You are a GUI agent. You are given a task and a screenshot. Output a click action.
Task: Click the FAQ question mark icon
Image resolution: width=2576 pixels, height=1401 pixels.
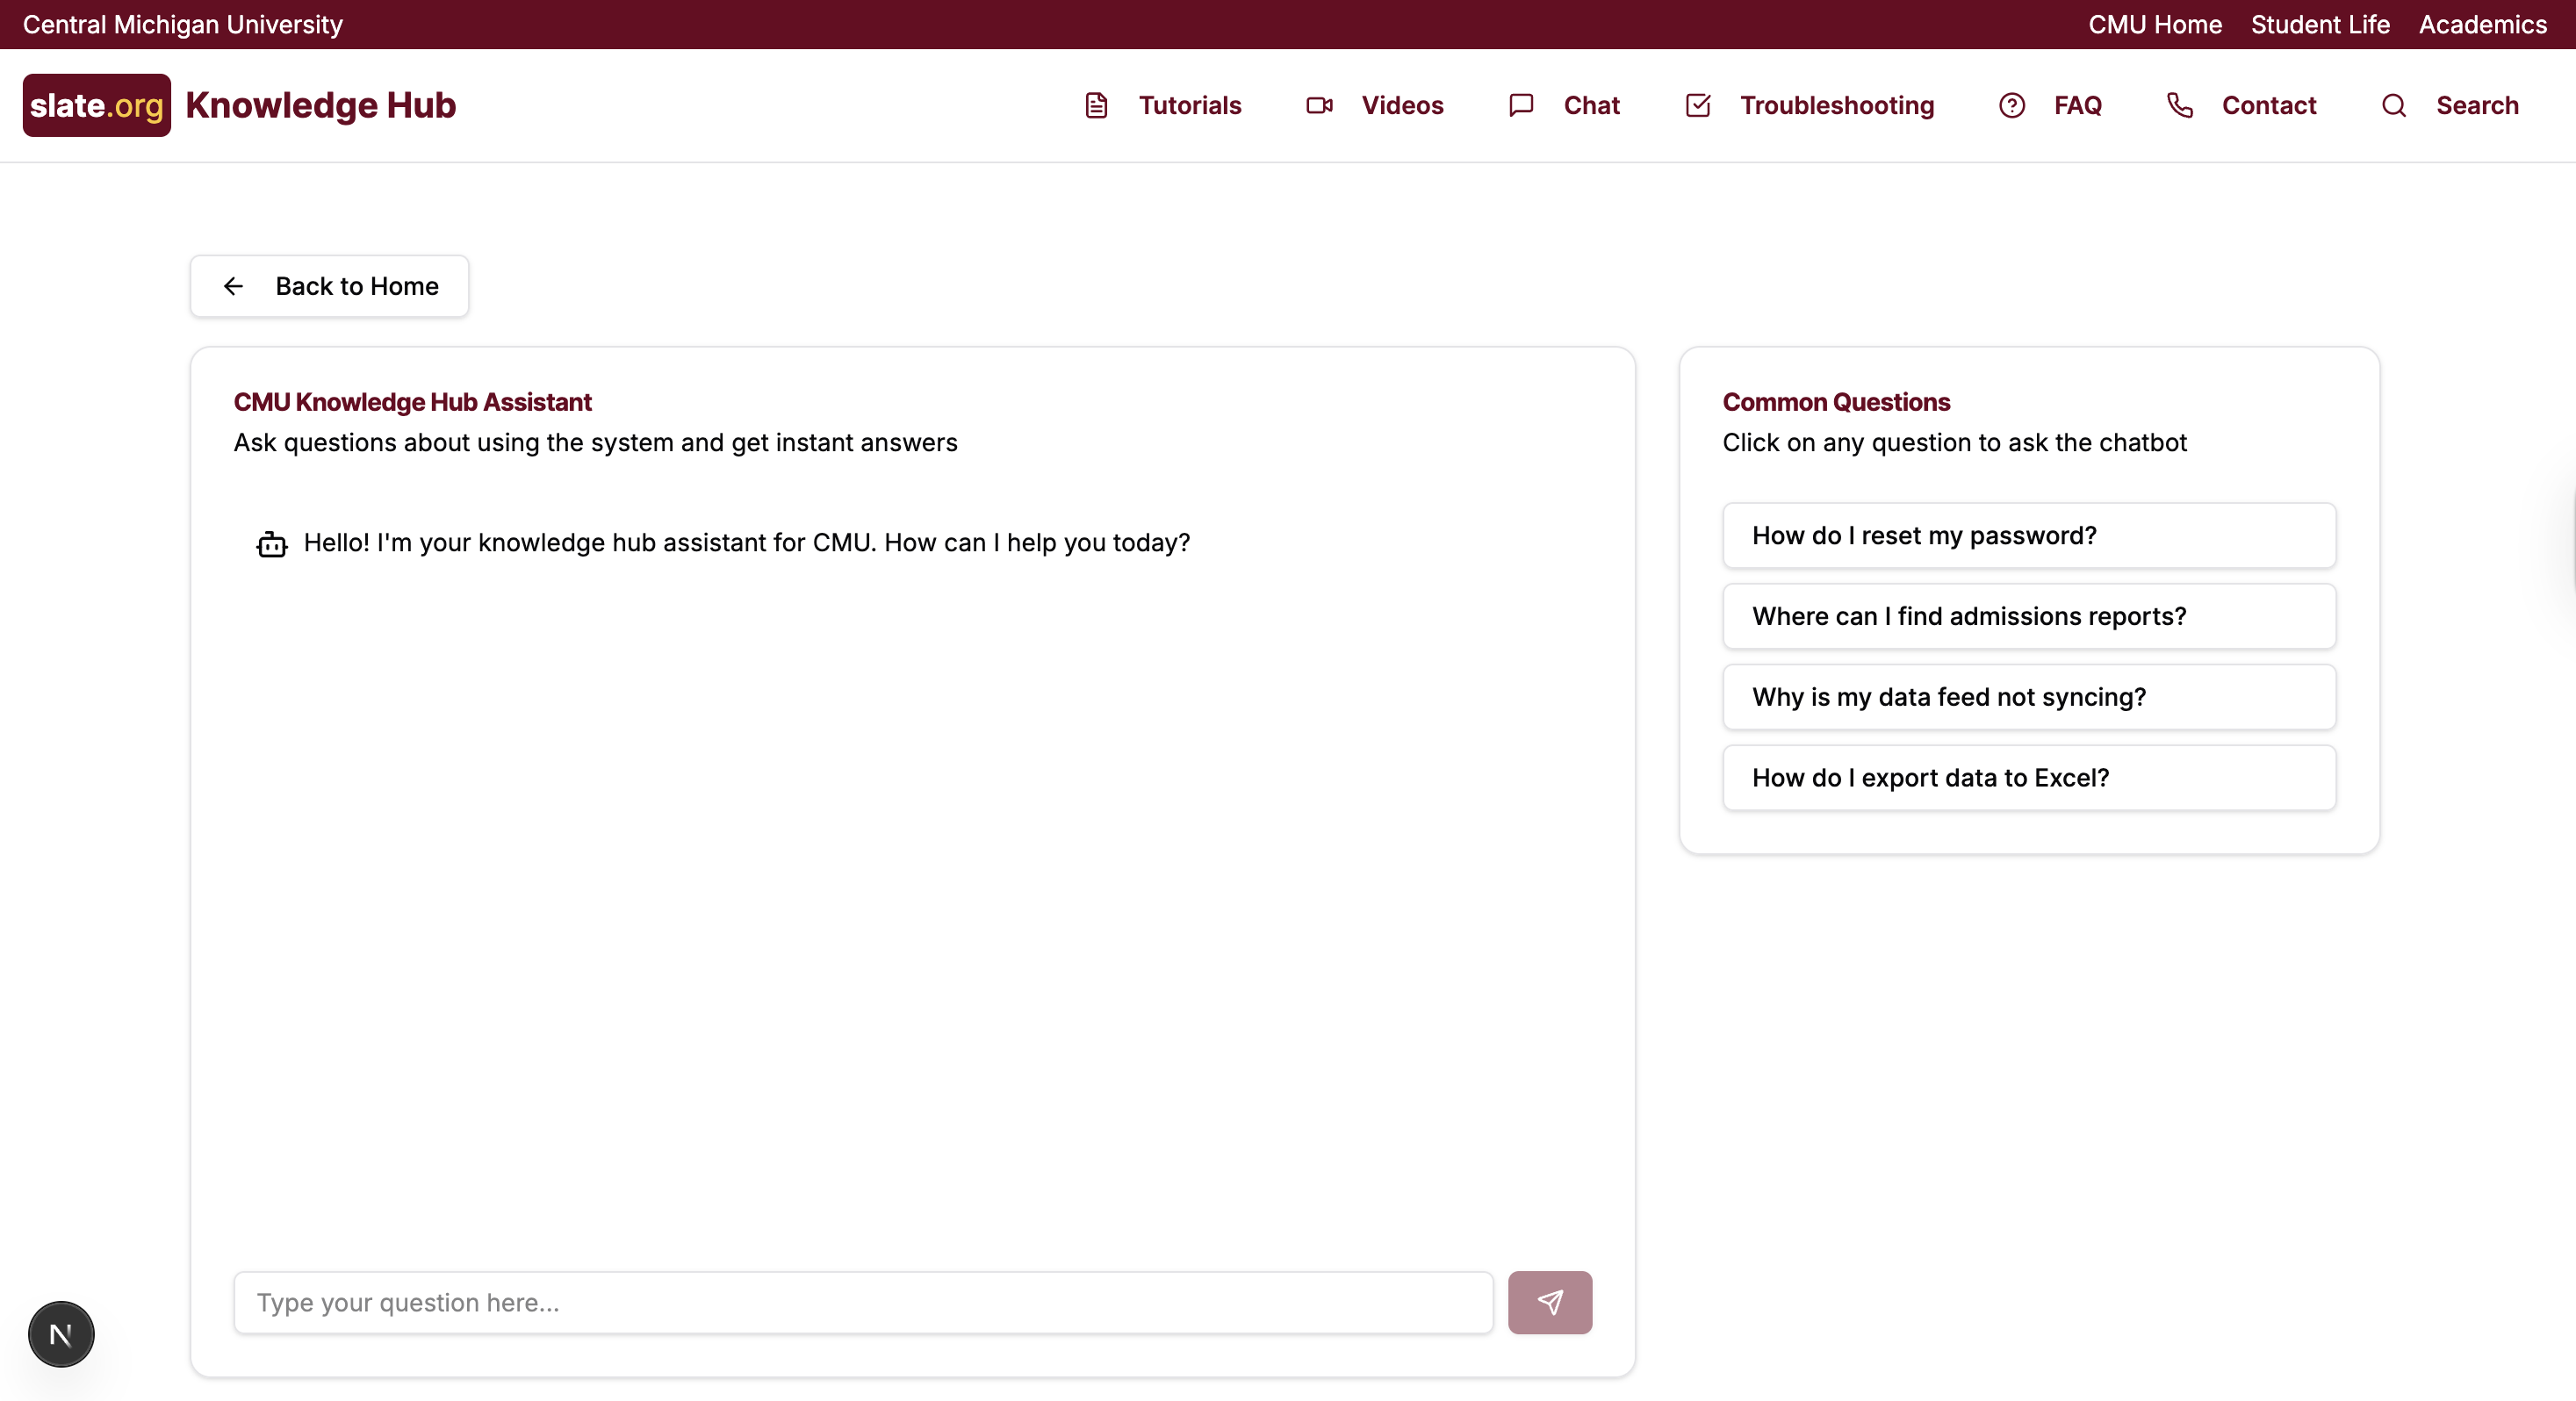pyautogui.click(x=2012, y=105)
